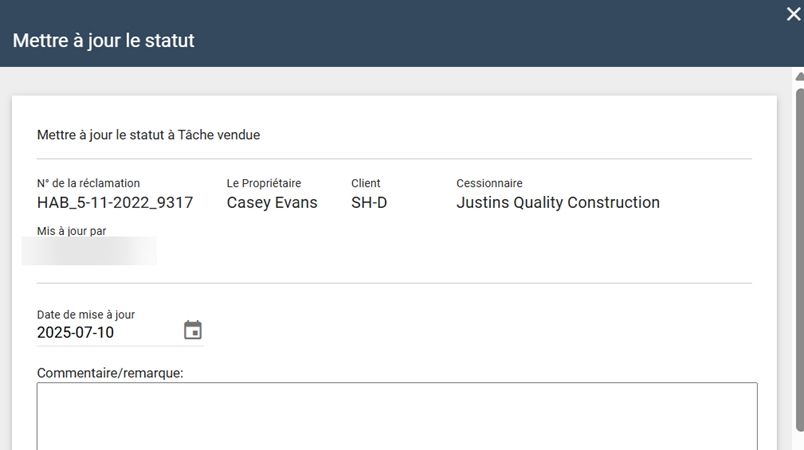Click the scrollbar up arrow
Viewport: 804px width, 450px height.
tap(798, 76)
